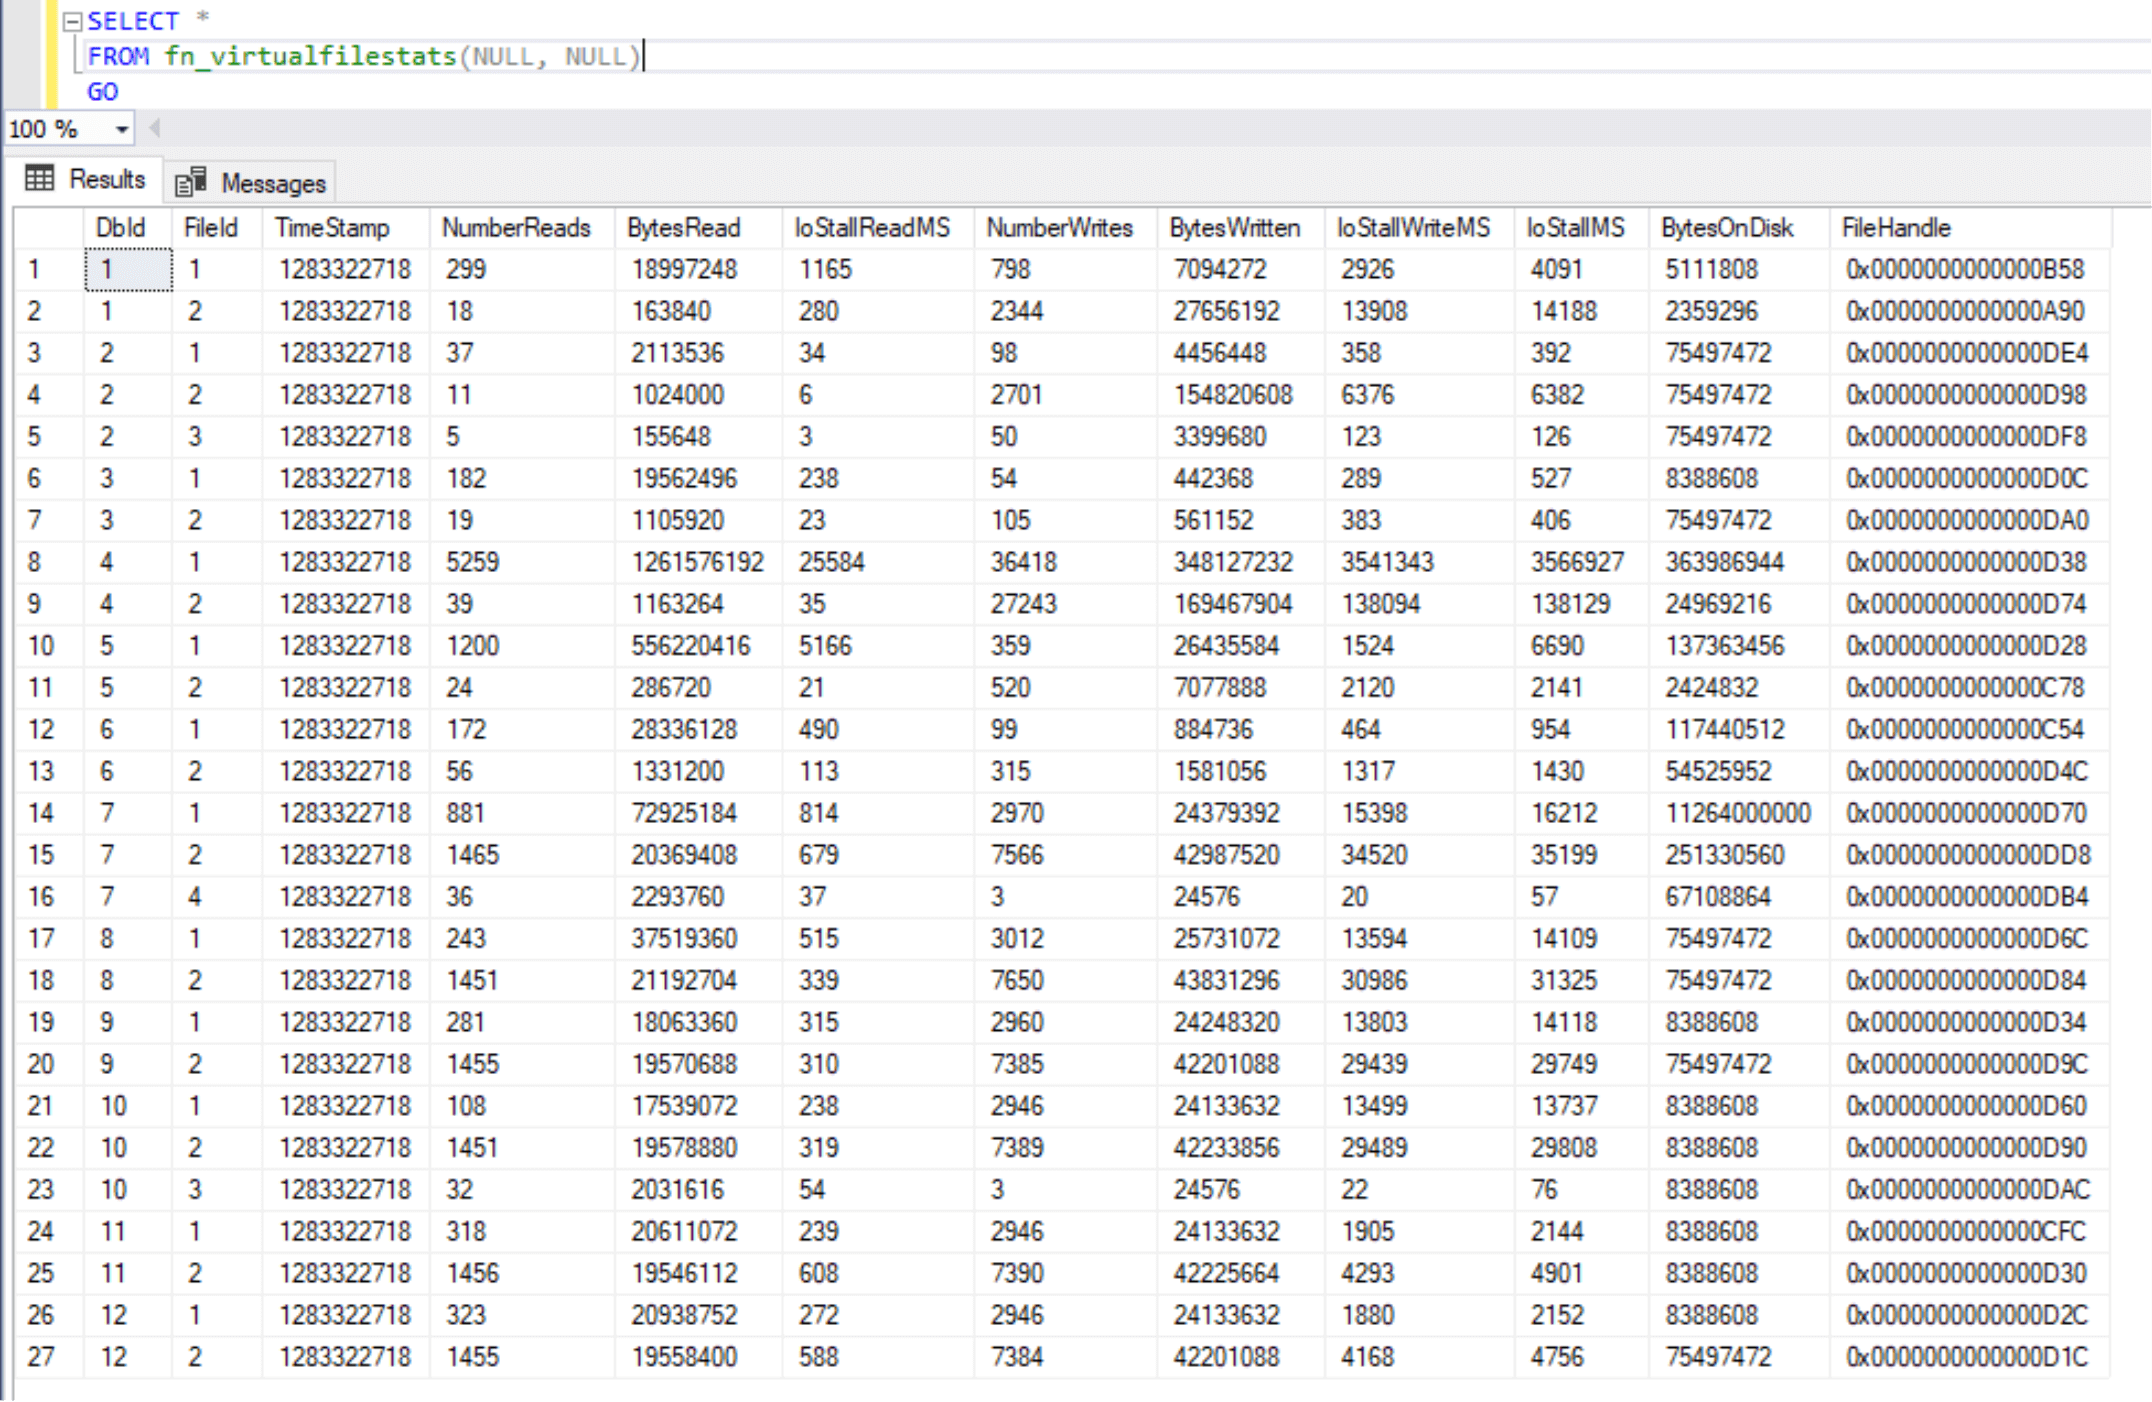The image size is (2152, 1402).
Task: Click the FileHandle column header
Action: [1896, 228]
